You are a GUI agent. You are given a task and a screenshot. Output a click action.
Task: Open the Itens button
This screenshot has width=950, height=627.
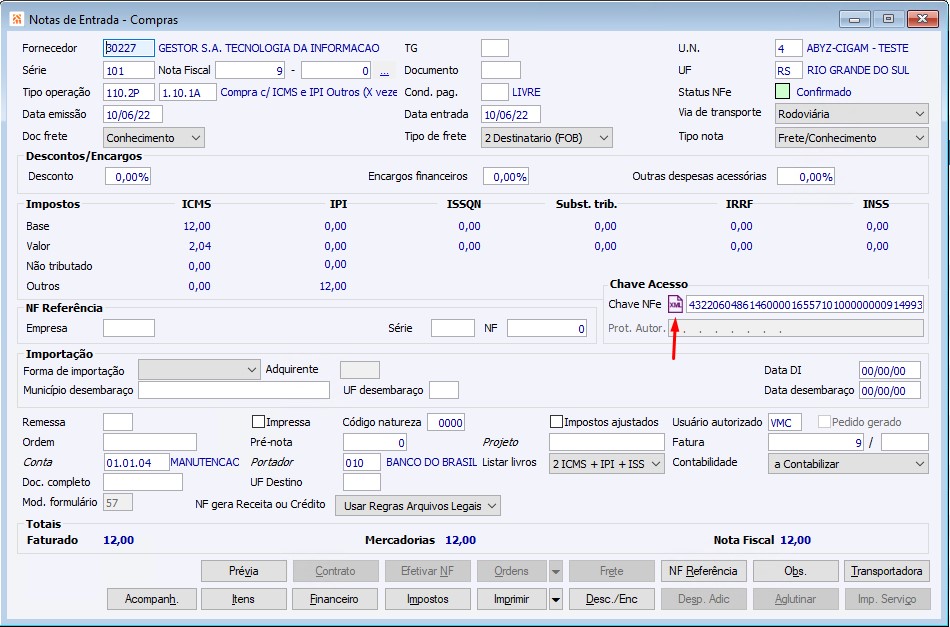(244, 600)
